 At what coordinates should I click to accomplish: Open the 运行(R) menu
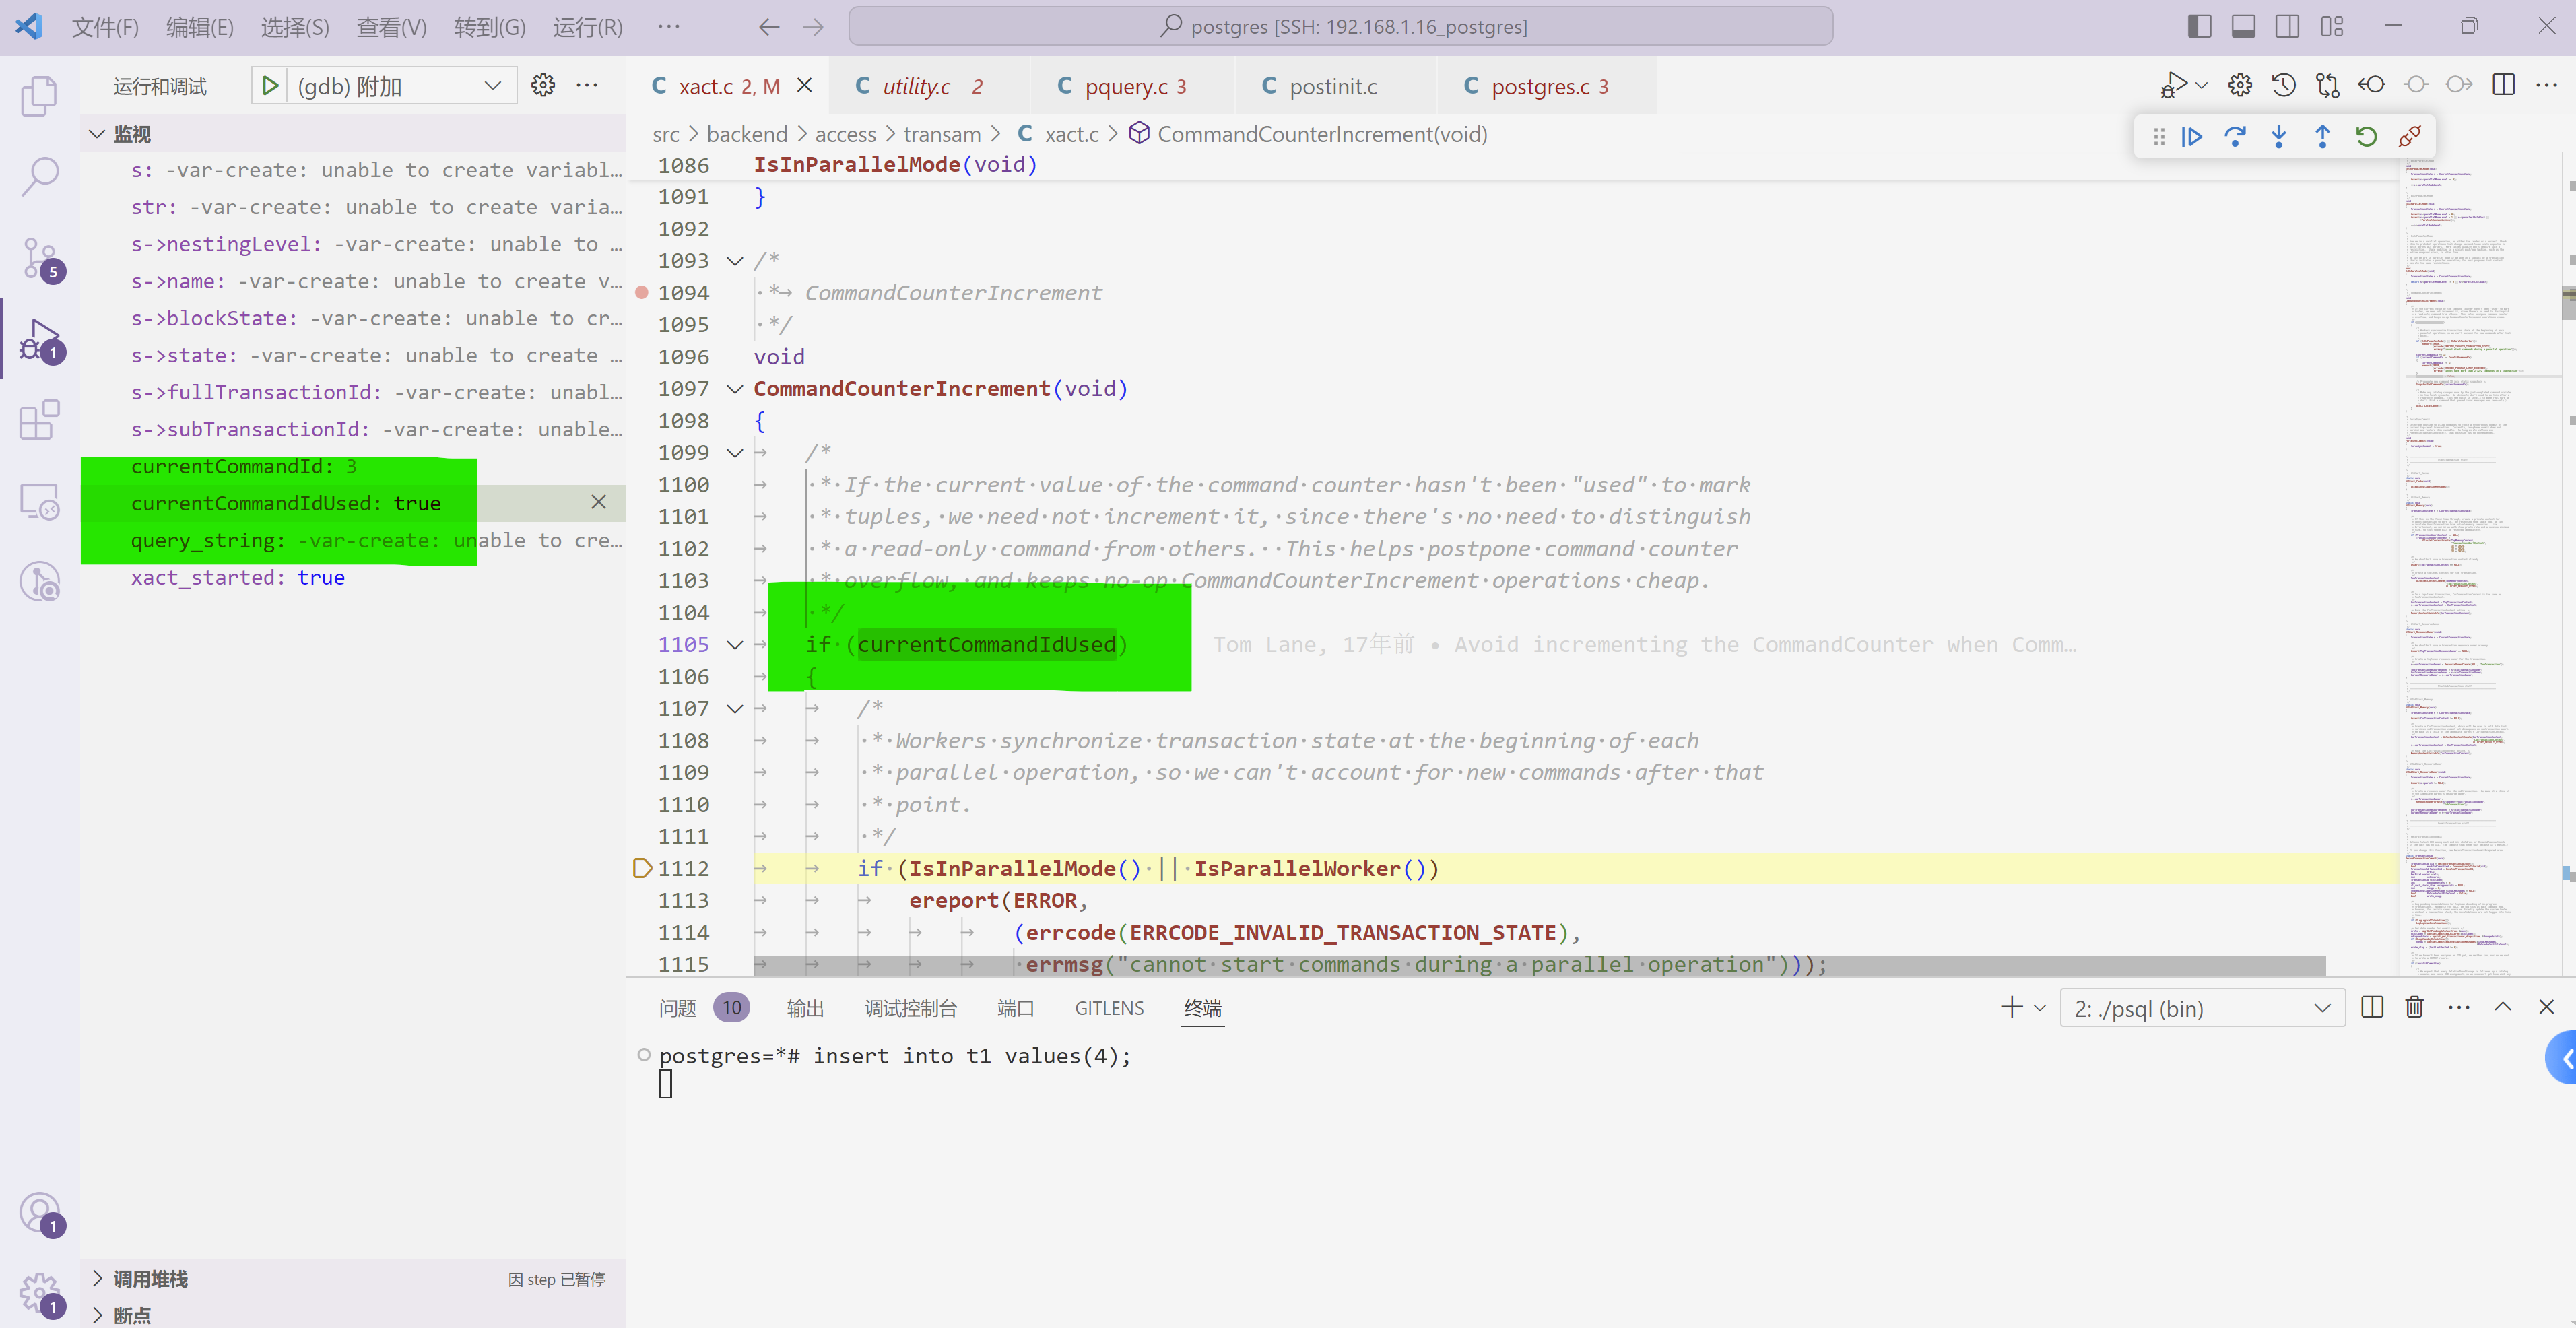(588, 27)
